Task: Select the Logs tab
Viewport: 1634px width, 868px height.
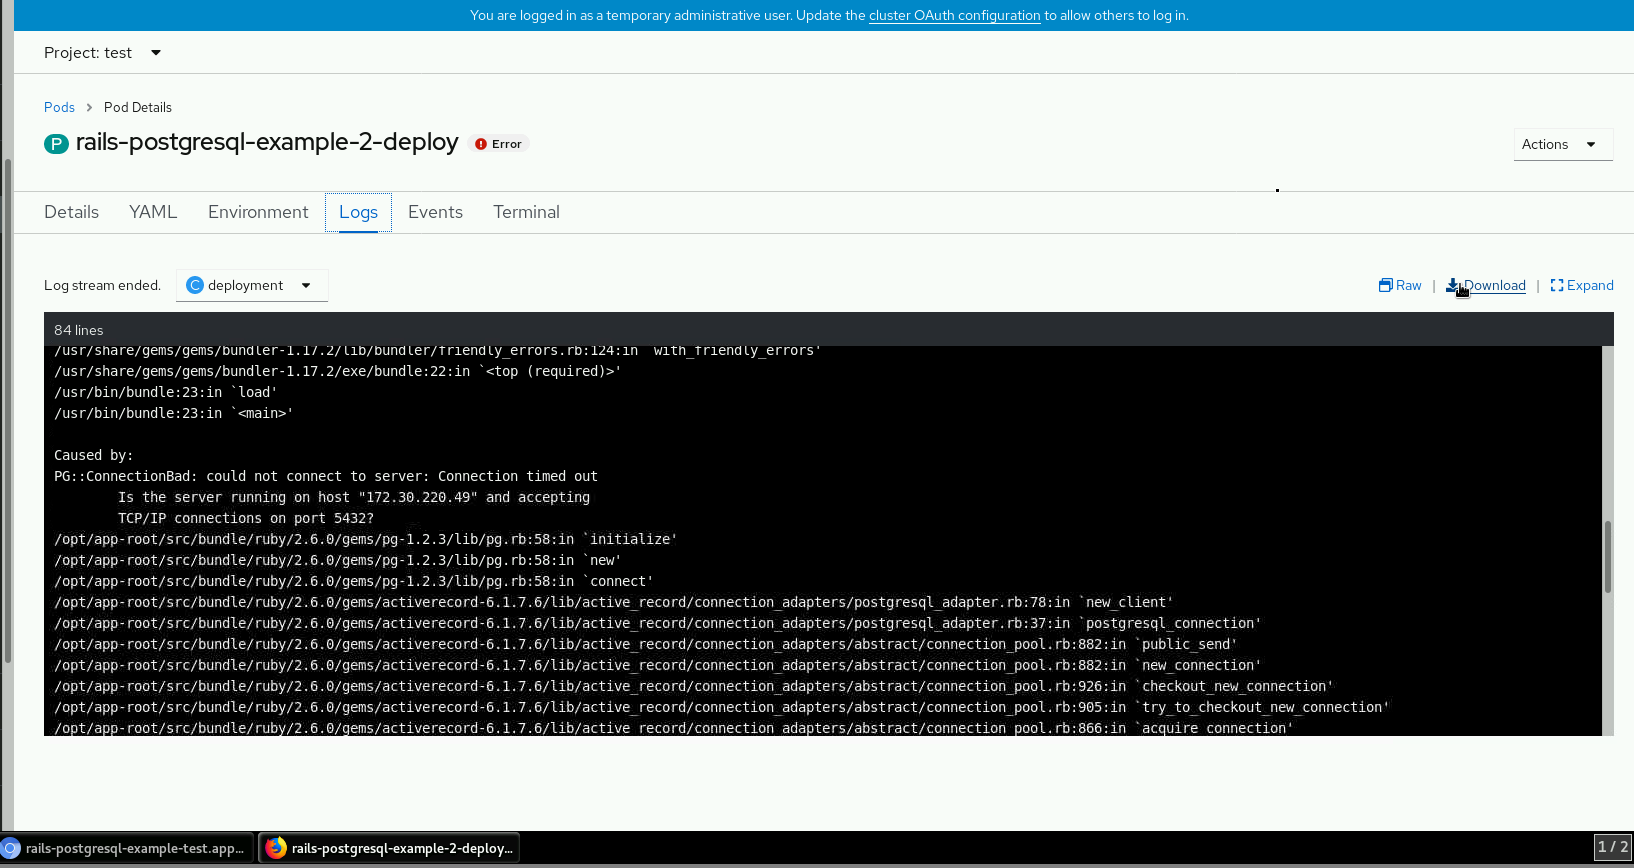Action: tap(358, 212)
